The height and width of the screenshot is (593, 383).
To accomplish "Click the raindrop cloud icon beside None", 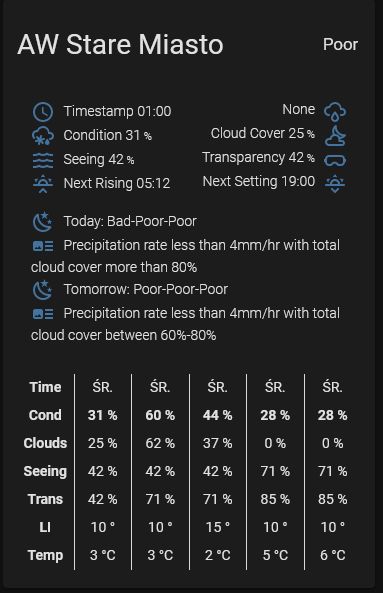I will (335, 112).
